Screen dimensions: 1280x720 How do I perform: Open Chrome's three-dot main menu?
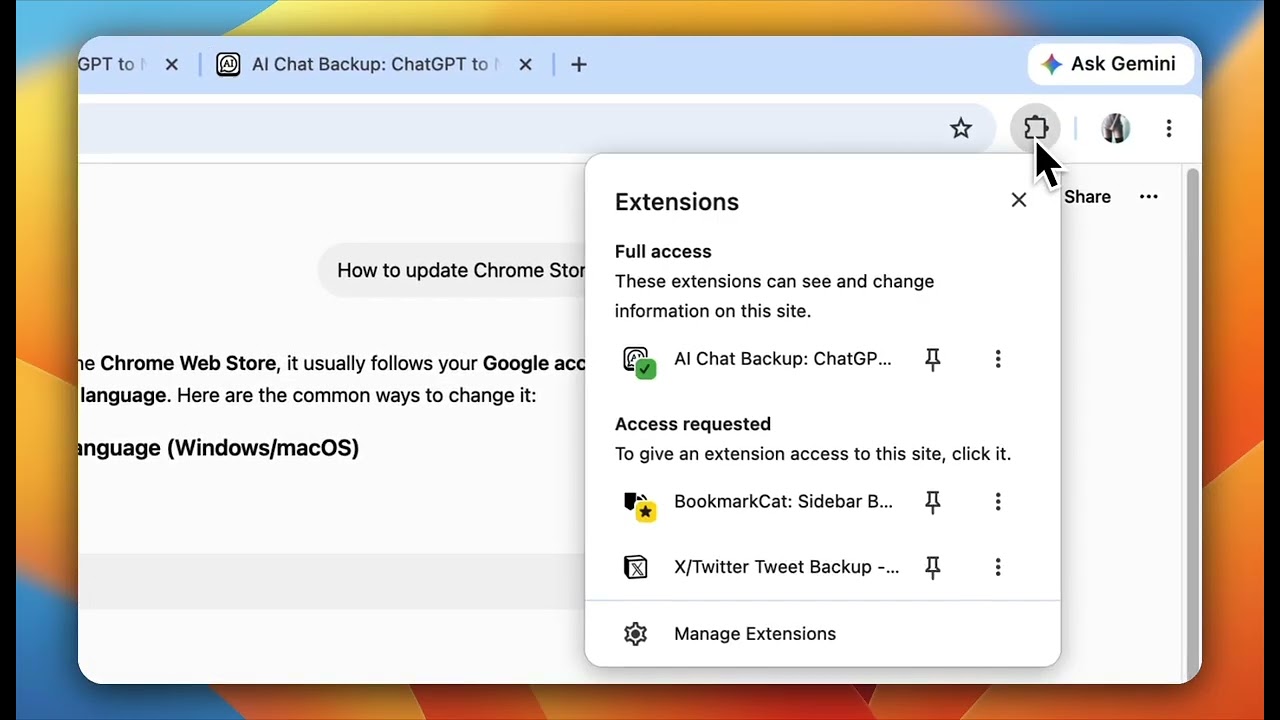pyautogui.click(x=1168, y=128)
